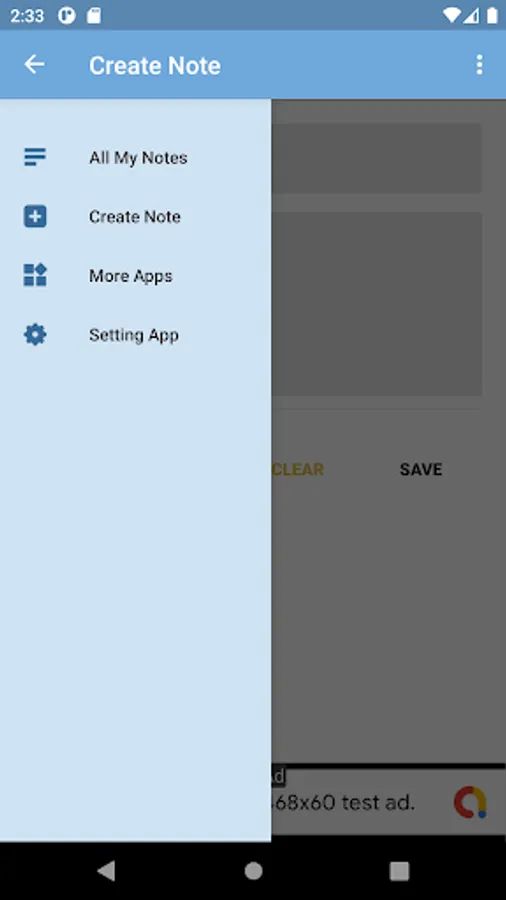Select the Create Note drawer entry
The image size is (506, 900).
(x=134, y=216)
